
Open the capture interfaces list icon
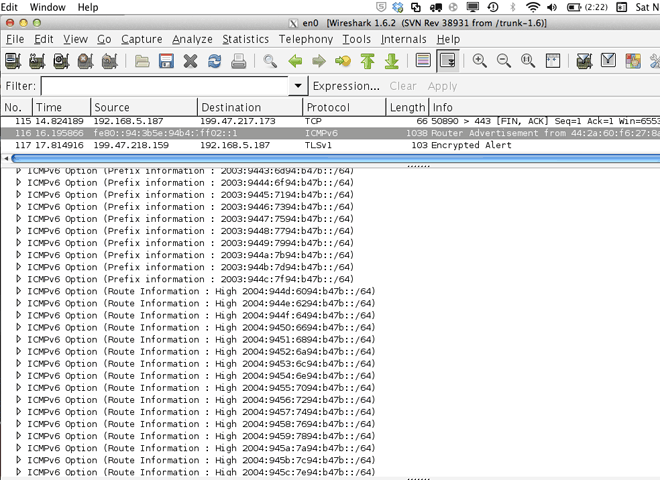tap(13, 61)
